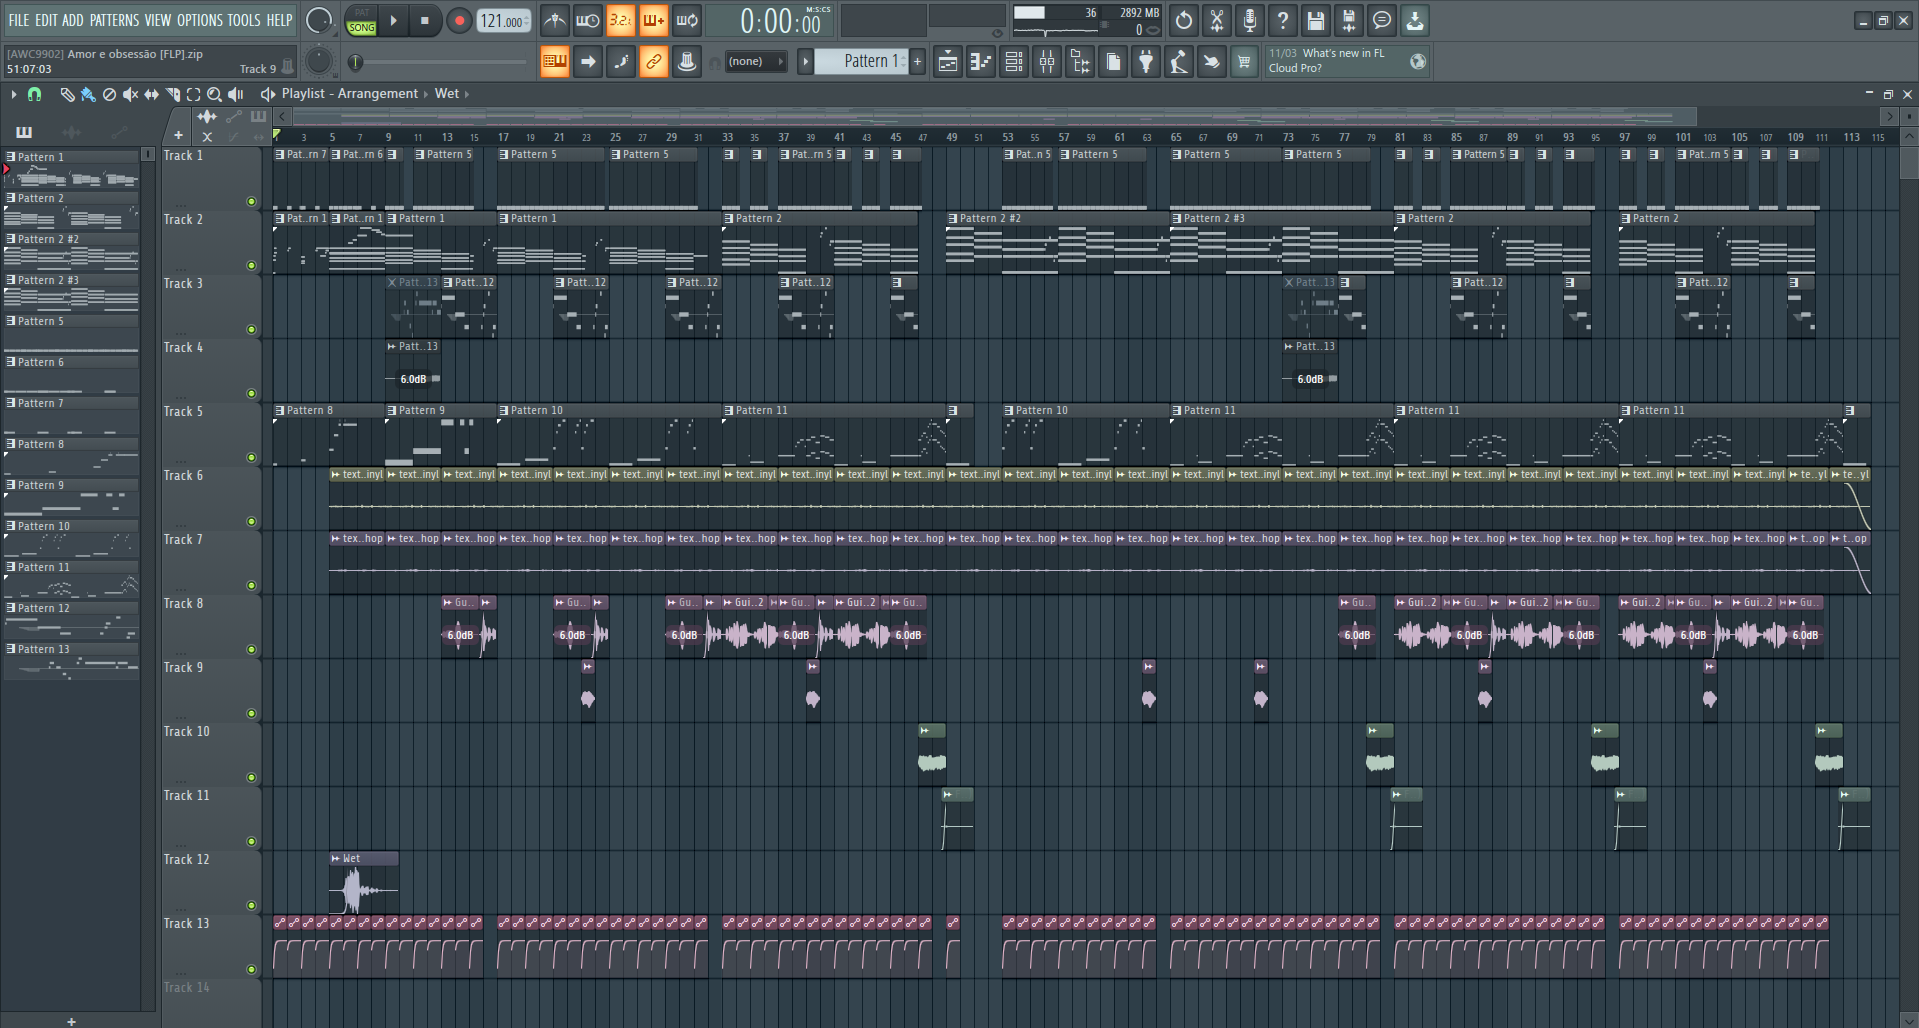Toggle typing keyboard to piano icon
The width and height of the screenshot is (1919, 1028).
[555, 62]
